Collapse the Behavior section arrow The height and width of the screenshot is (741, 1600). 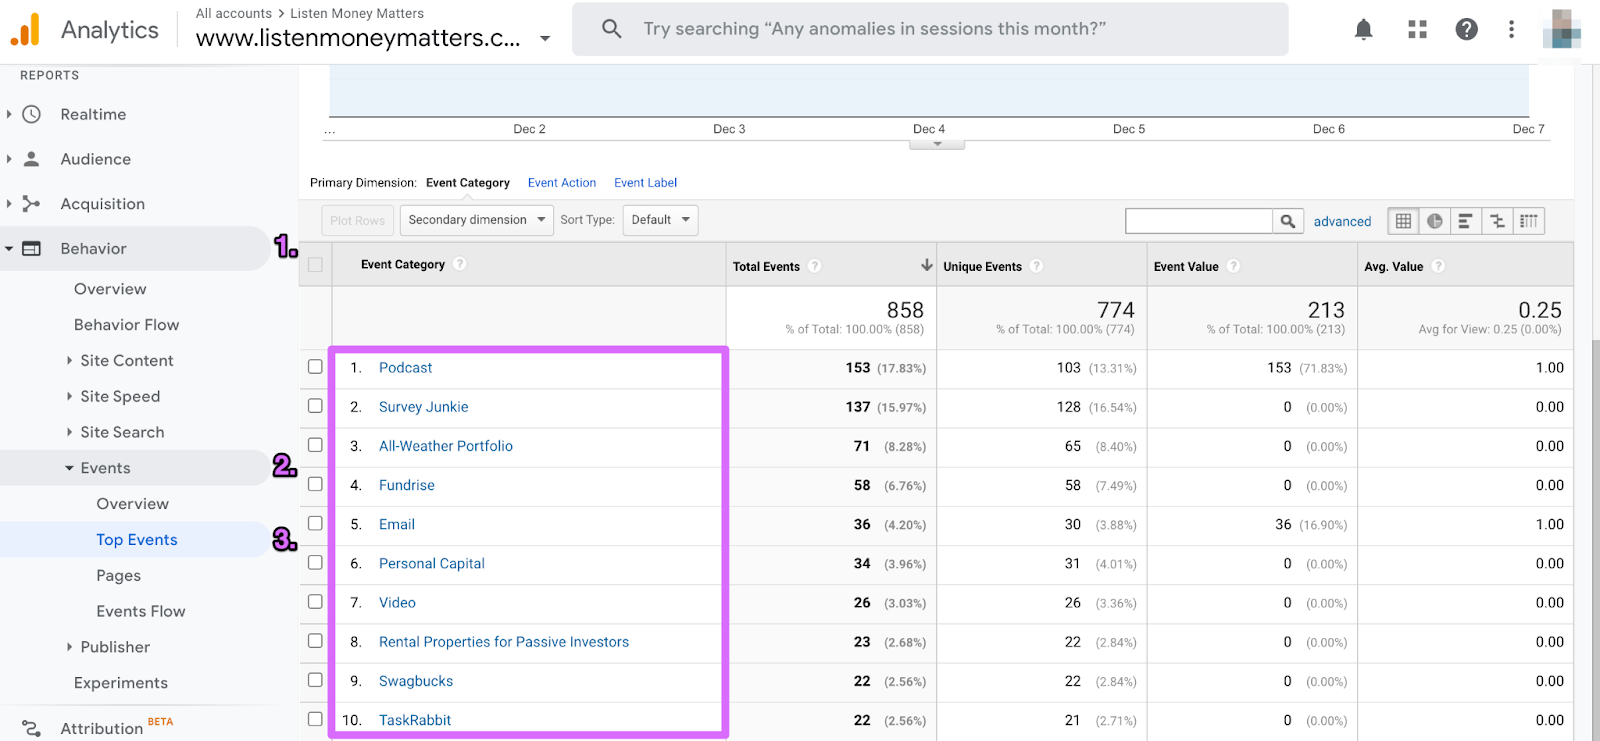[9, 248]
